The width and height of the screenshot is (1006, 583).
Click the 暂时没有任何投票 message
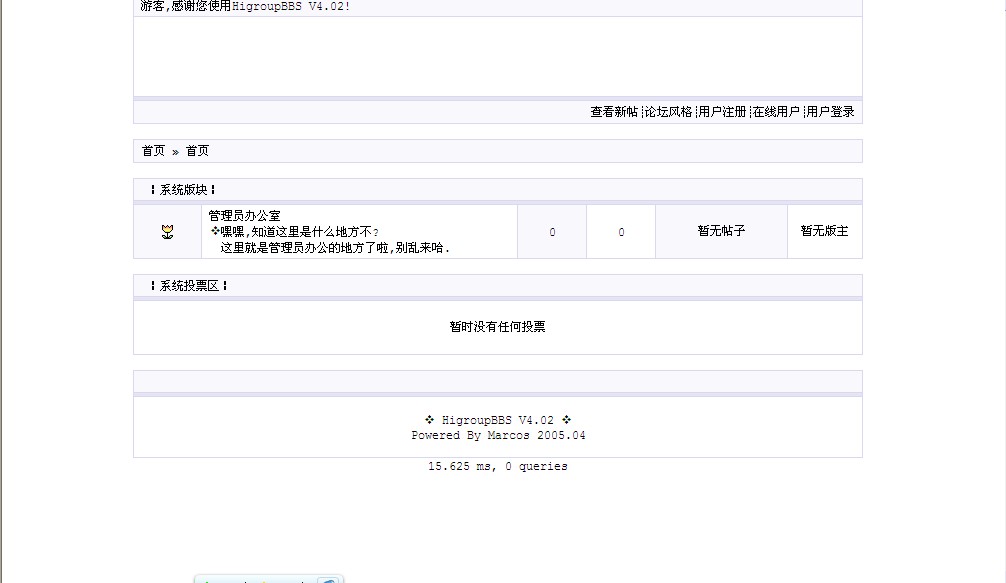click(x=497, y=326)
